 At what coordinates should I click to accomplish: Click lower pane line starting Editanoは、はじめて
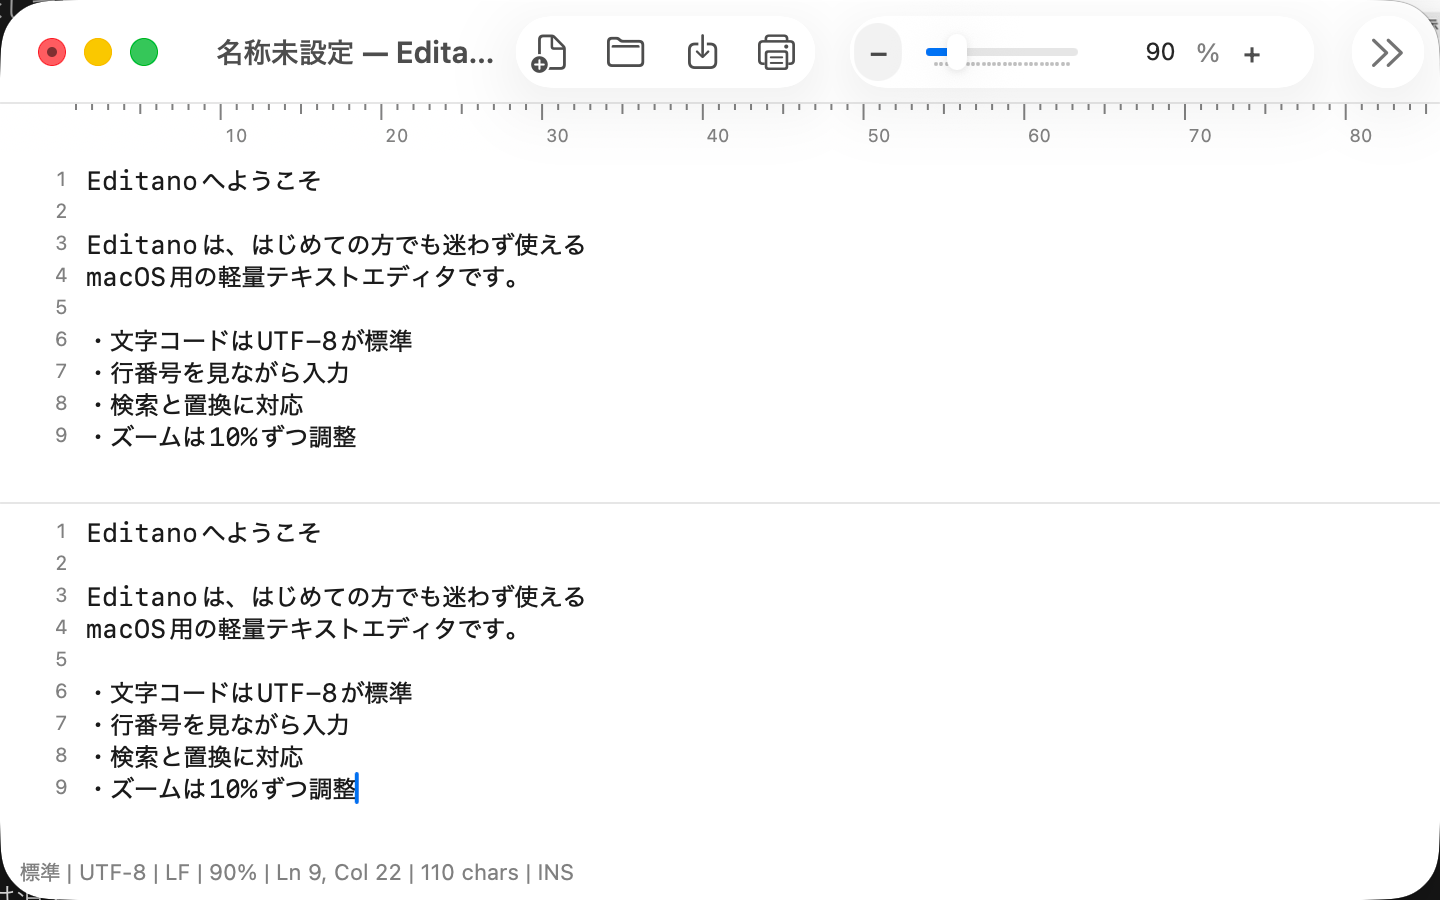(336, 596)
